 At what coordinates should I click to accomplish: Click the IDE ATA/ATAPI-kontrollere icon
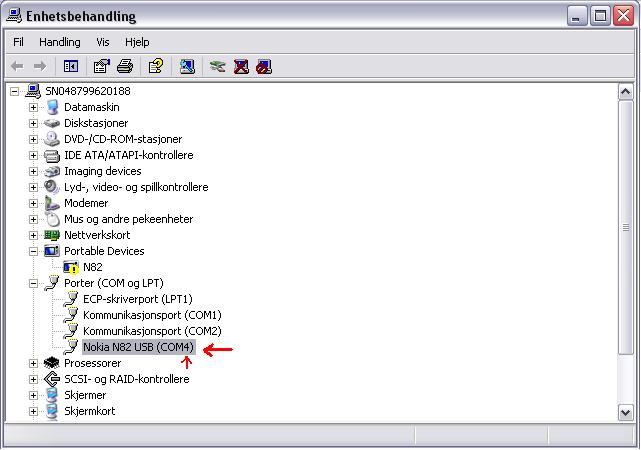click(52, 155)
